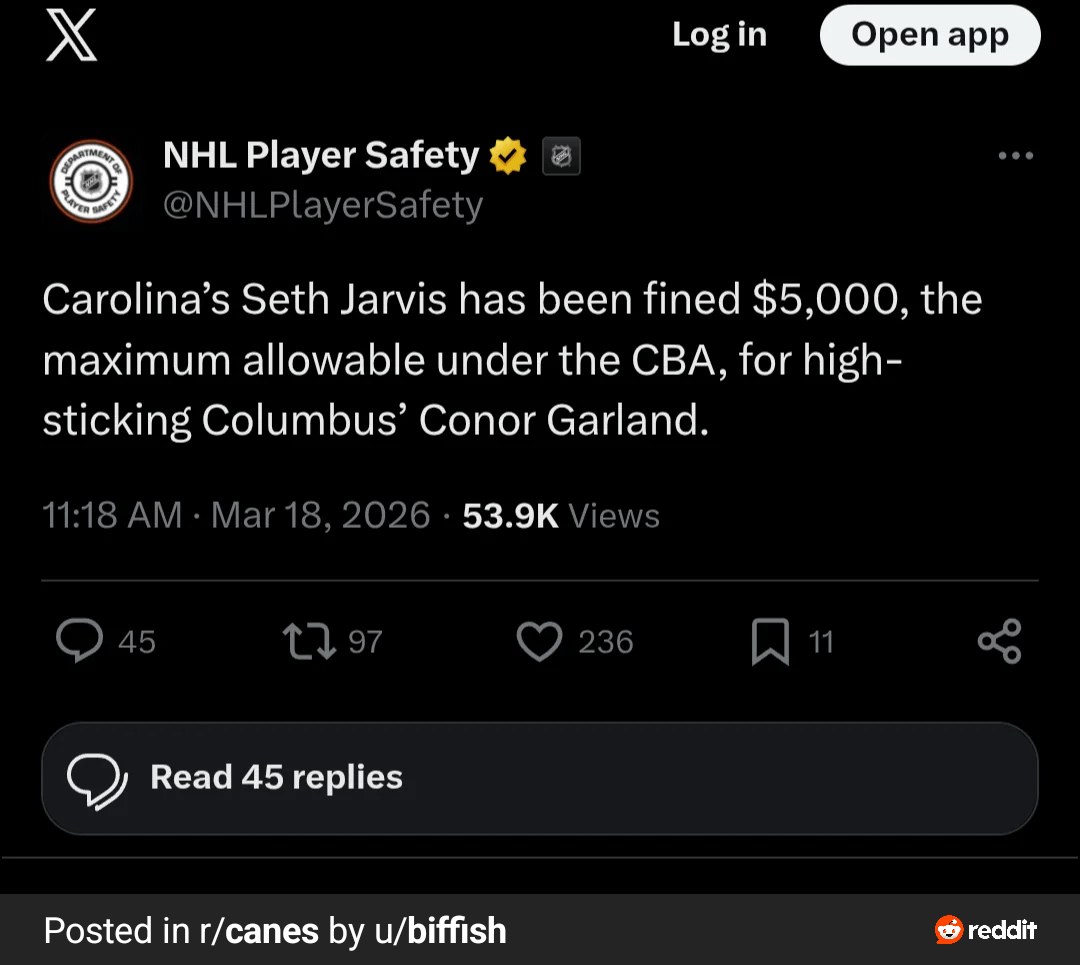The height and width of the screenshot is (965, 1080).
Task: Click the NHL Player Safety profile avatar
Action: click(x=90, y=181)
